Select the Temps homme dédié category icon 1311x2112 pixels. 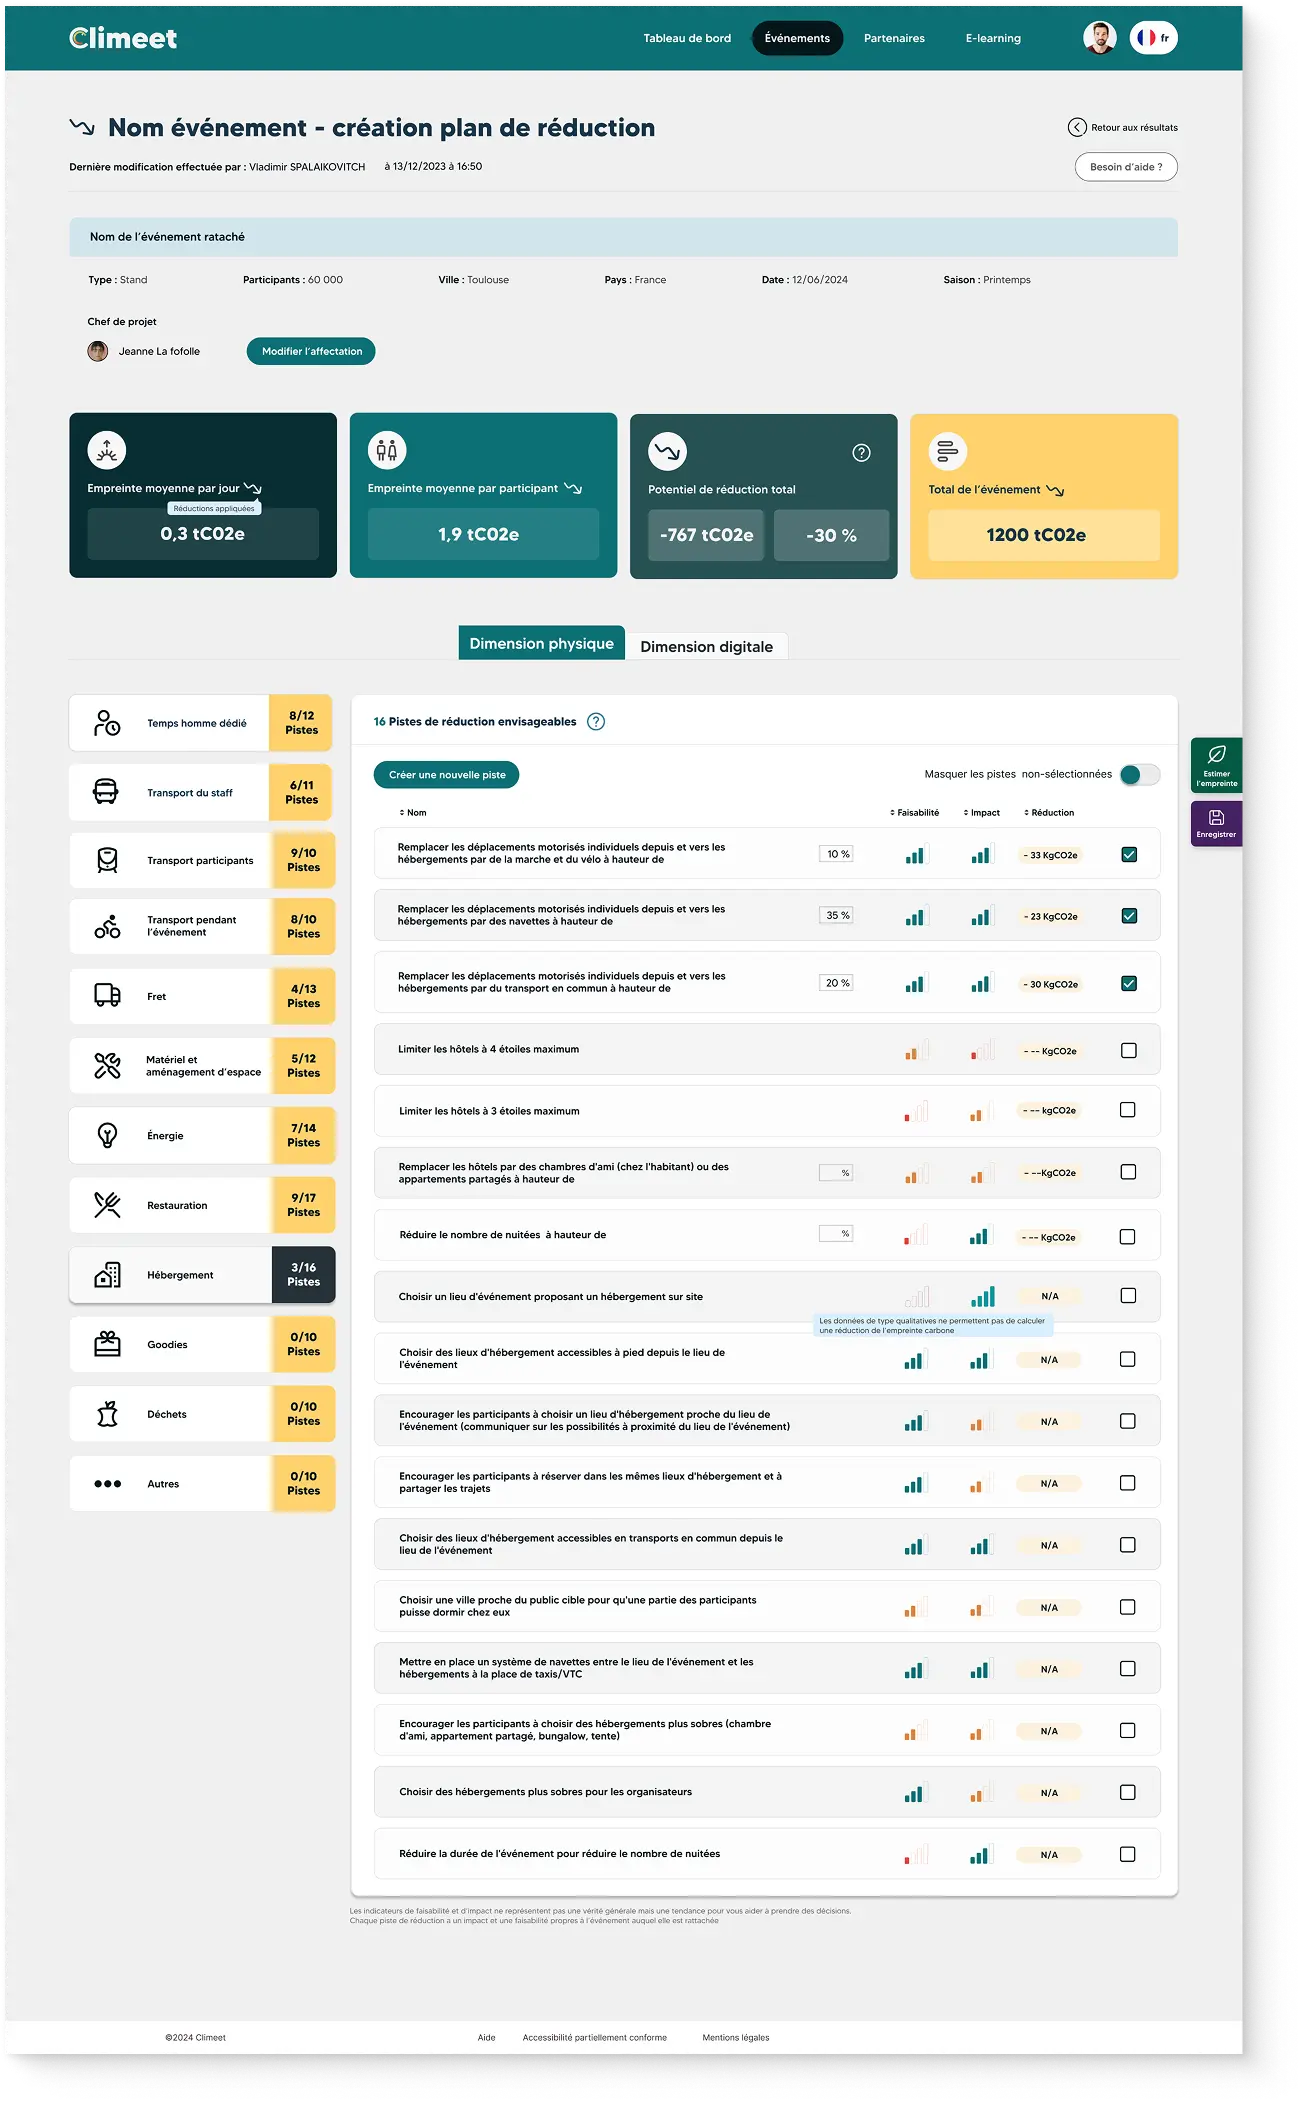[107, 723]
